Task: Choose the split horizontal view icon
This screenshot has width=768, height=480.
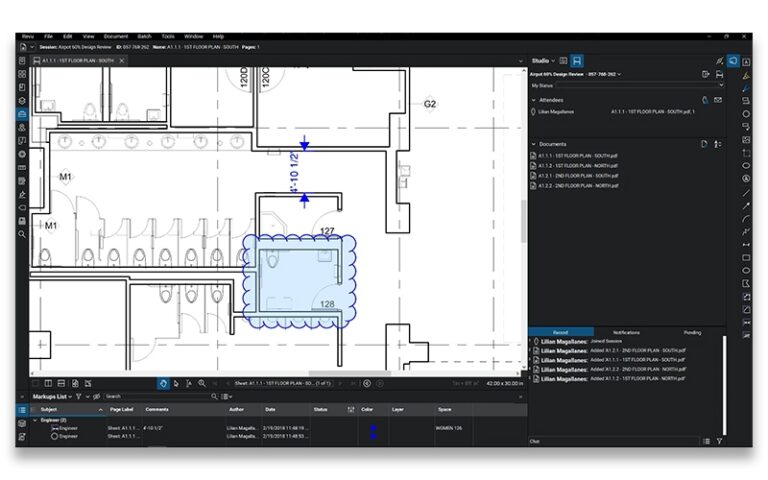Action: [61, 384]
